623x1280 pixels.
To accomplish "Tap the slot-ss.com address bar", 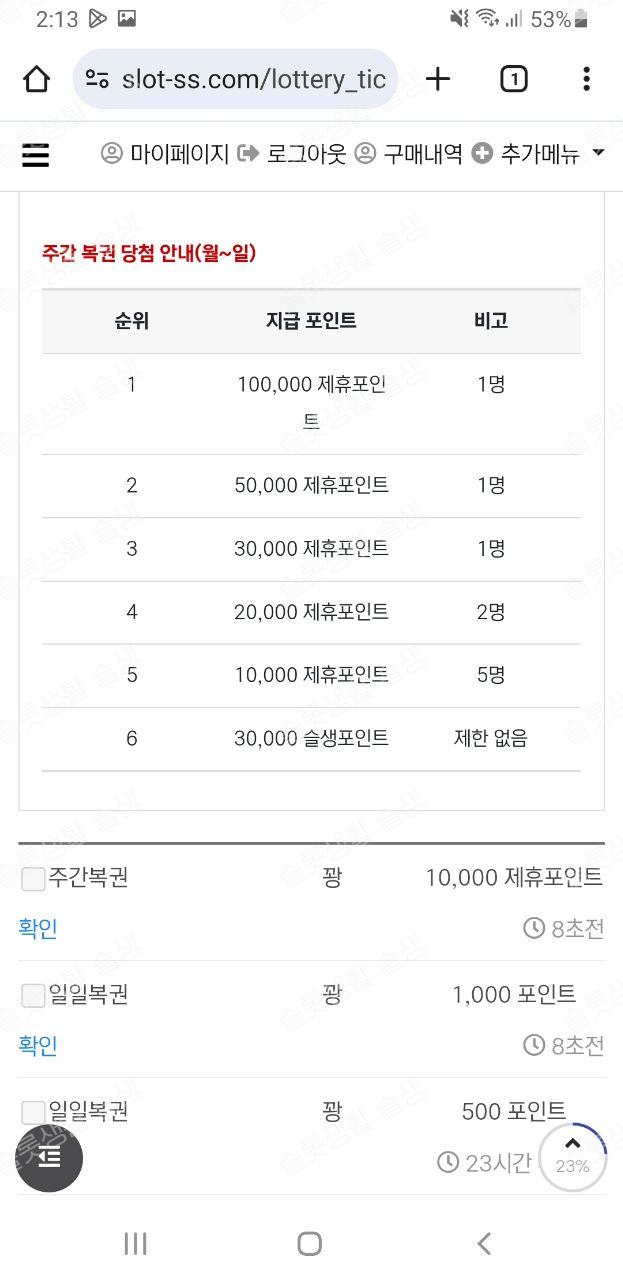I will coord(252,79).
